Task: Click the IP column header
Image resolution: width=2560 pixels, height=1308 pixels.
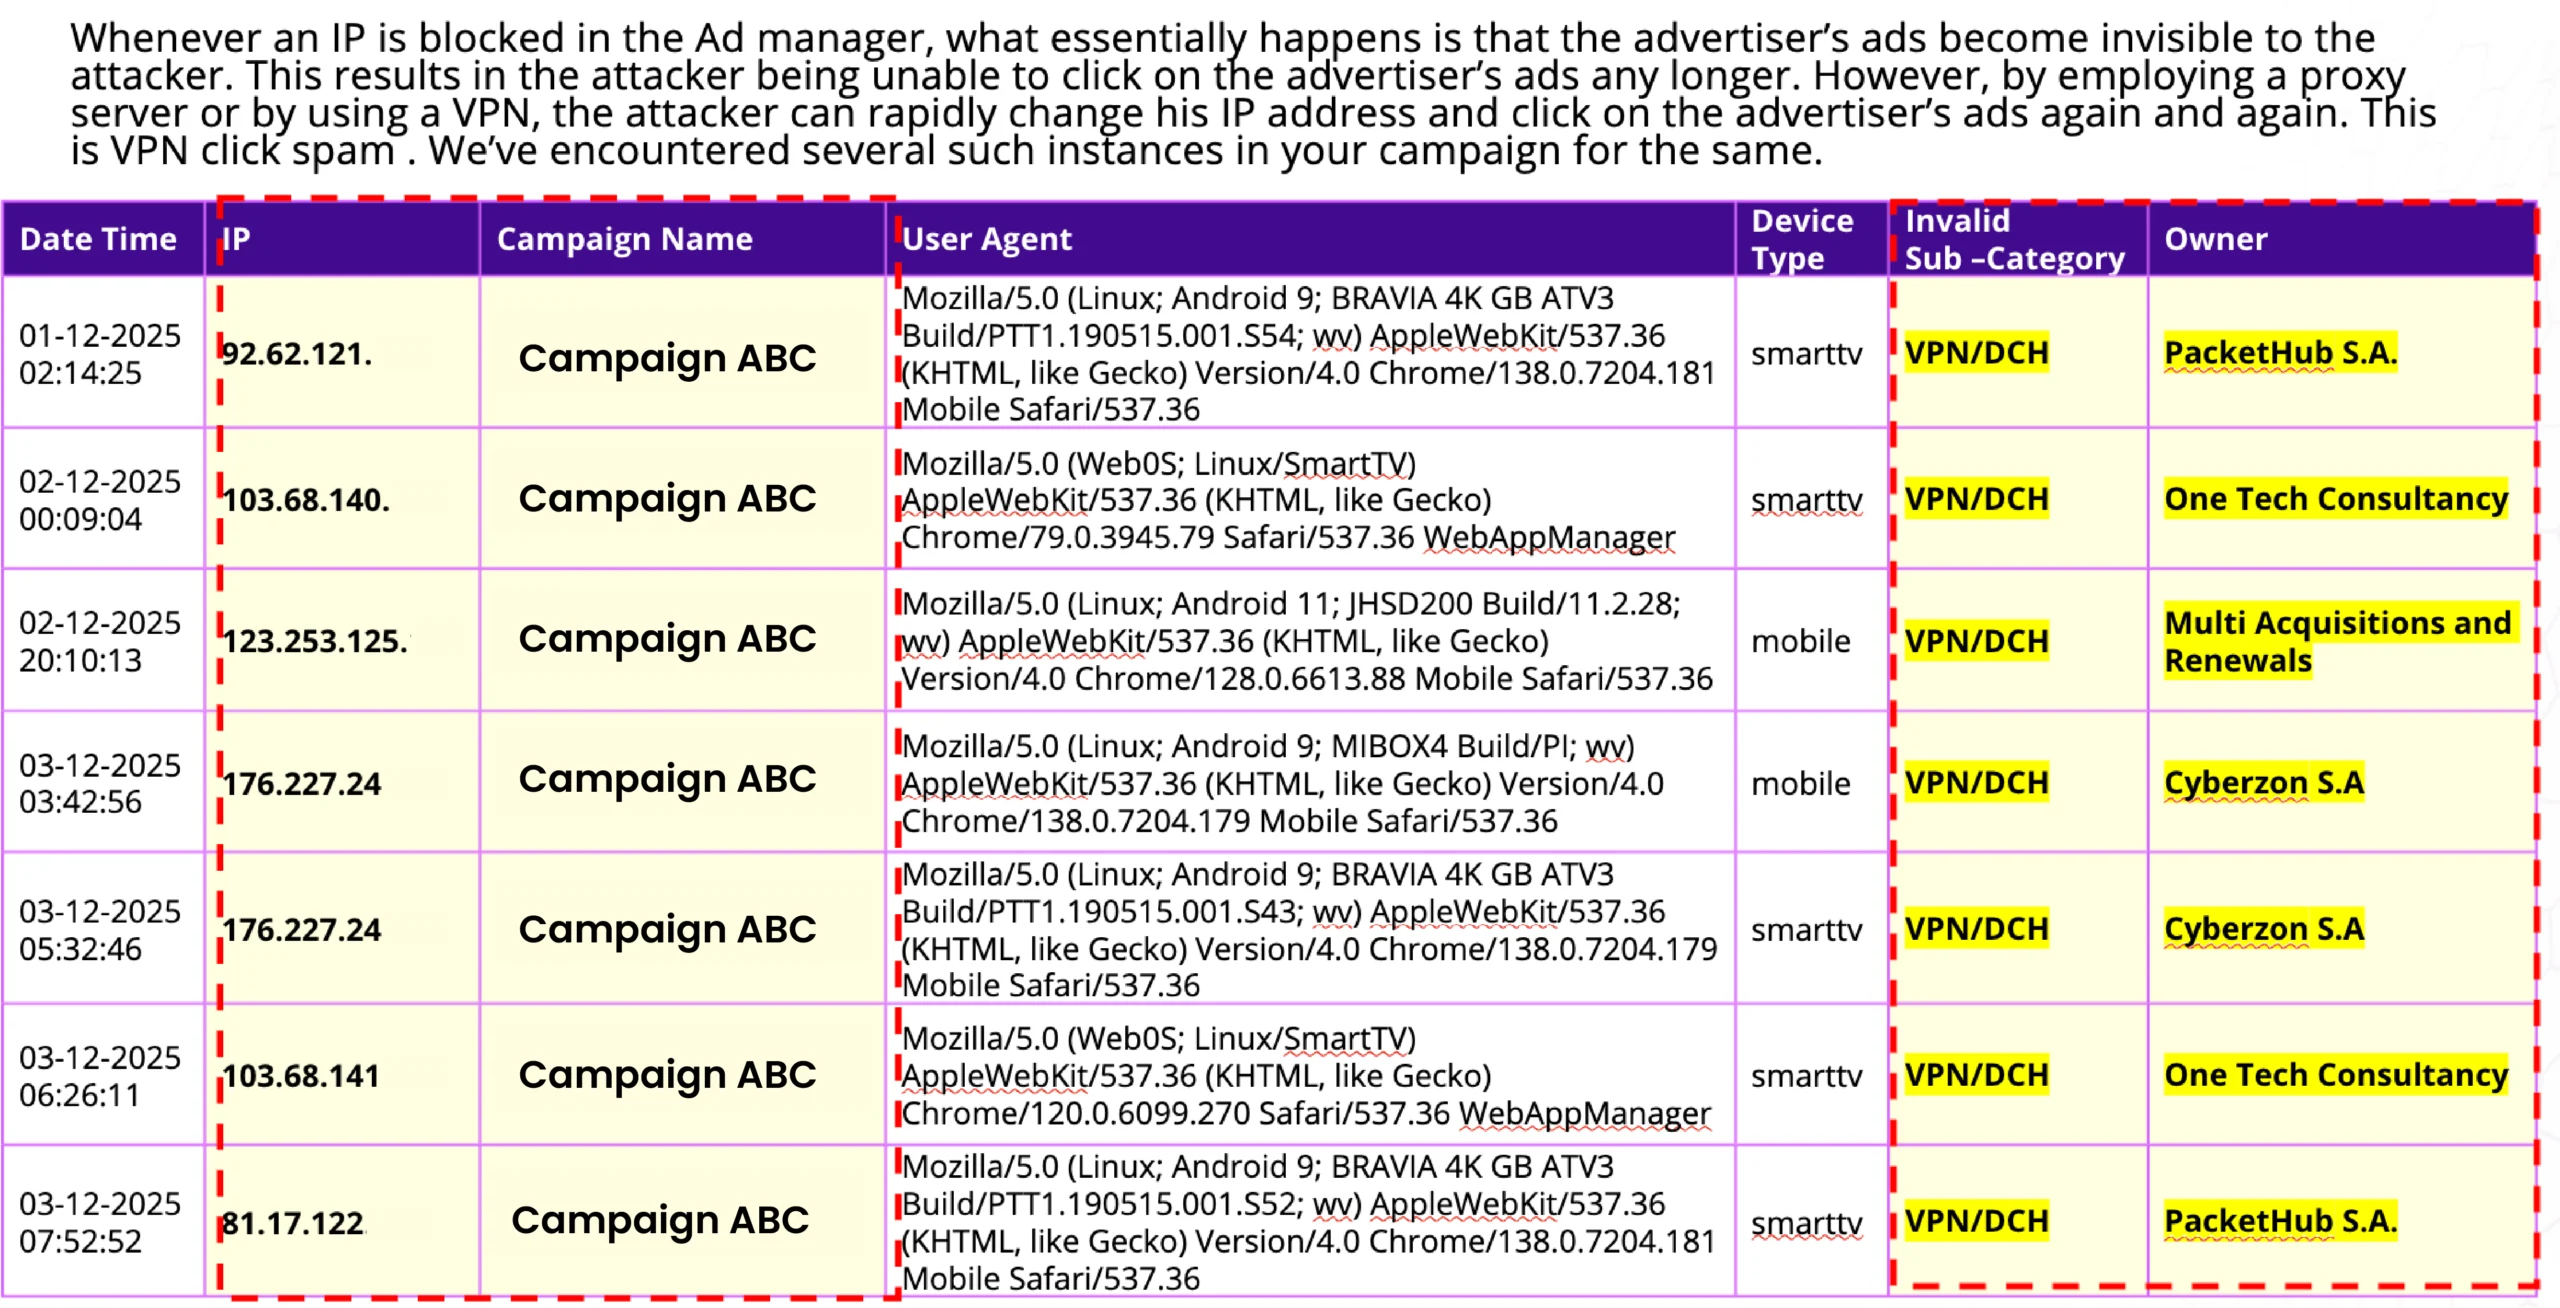Action: point(236,239)
